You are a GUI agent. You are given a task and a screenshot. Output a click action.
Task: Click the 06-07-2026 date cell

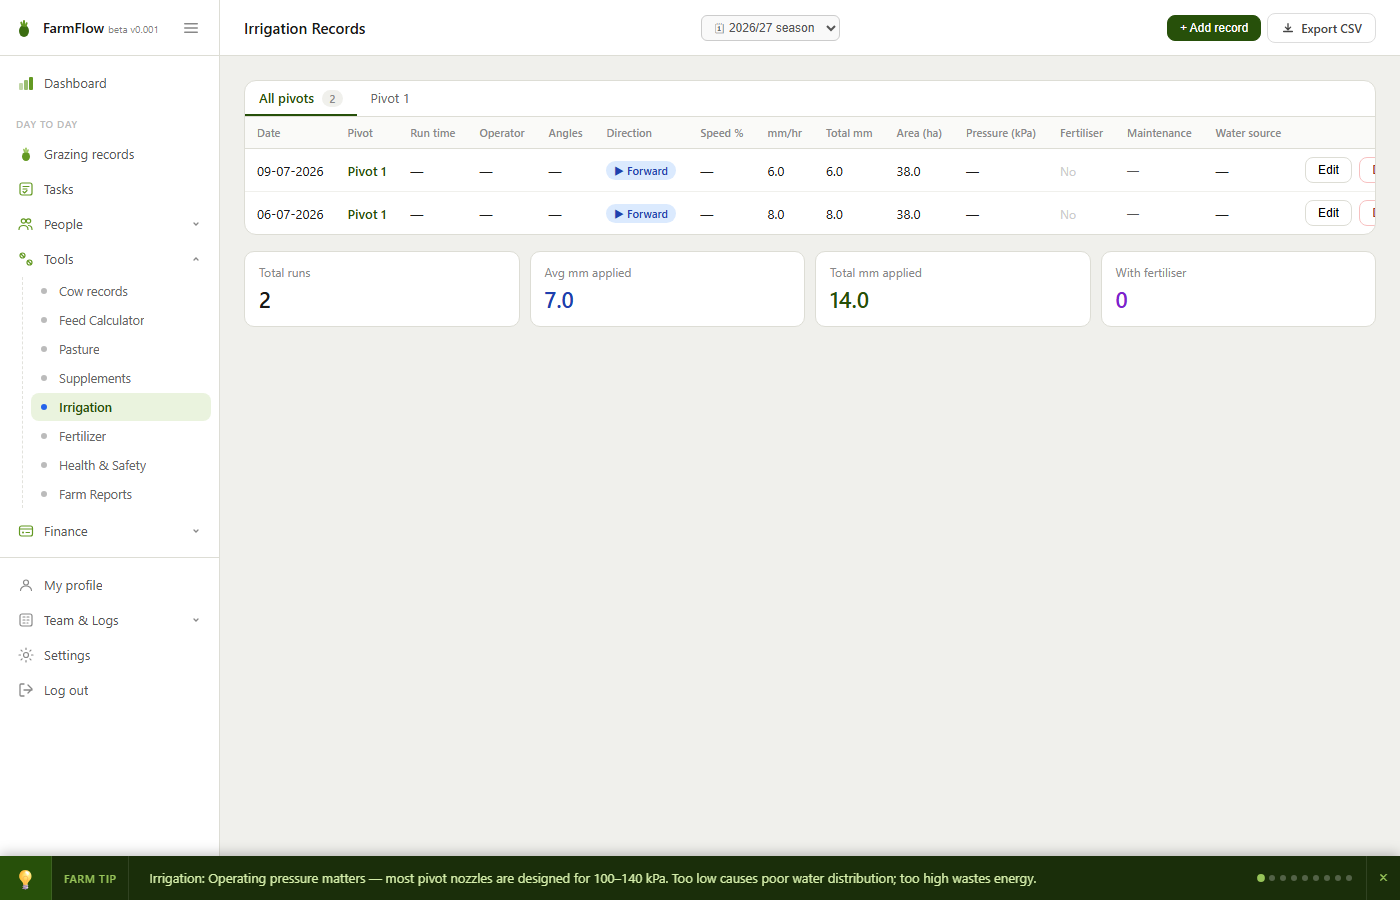click(x=290, y=215)
